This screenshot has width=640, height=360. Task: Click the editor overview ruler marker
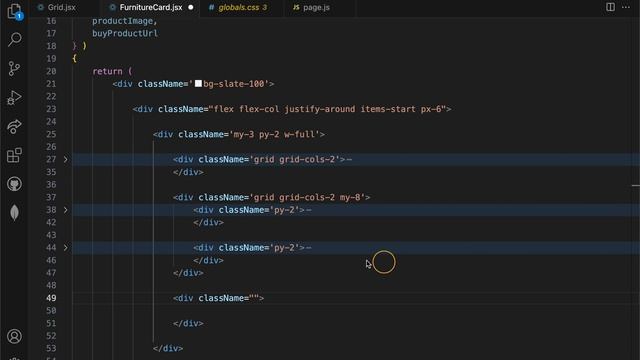636,186
